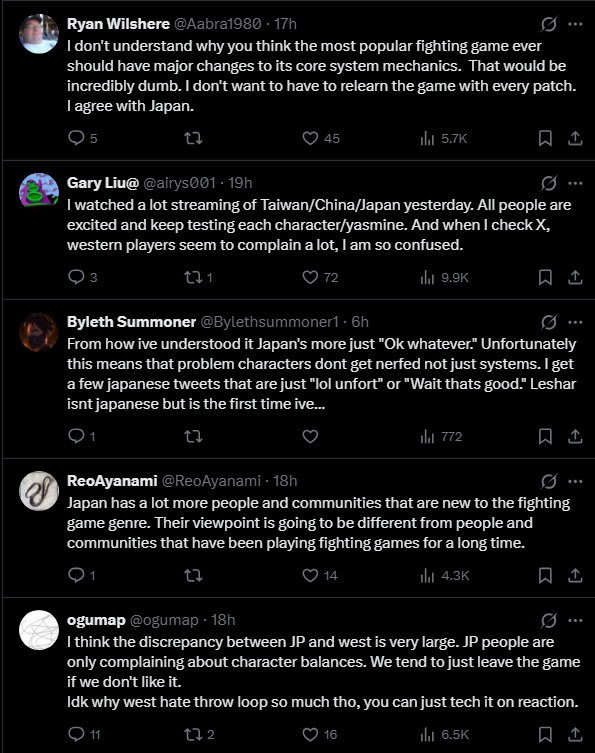The height and width of the screenshot is (753, 595).
Task: Like Byleth Summoner's tweet
Action: (x=310, y=436)
